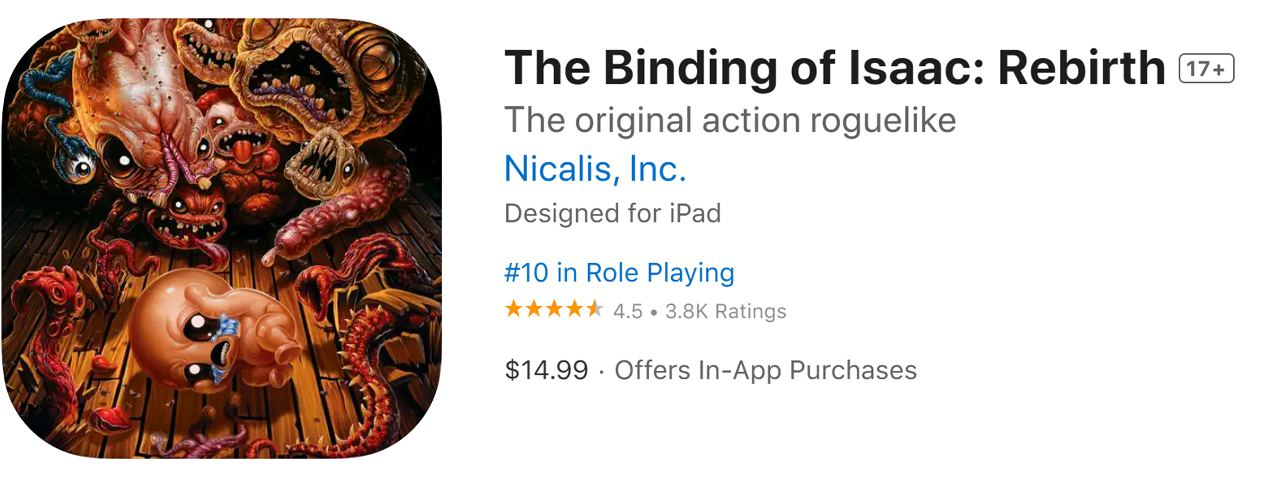The height and width of the screenshot is (477, 1280).
Task: Open the Nicalis, Inc. developer page
Action: coord(595,169)
